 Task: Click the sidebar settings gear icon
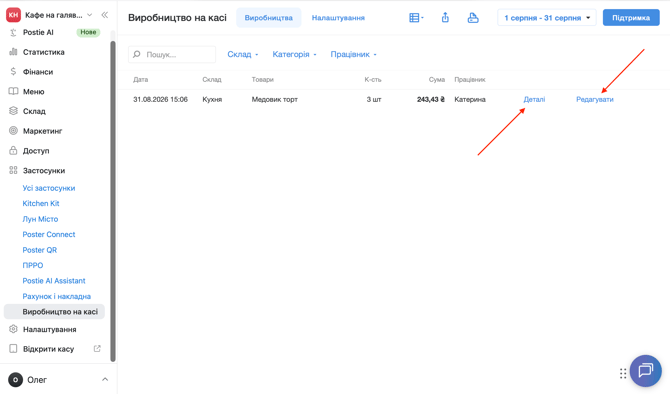tap(13, 329)
